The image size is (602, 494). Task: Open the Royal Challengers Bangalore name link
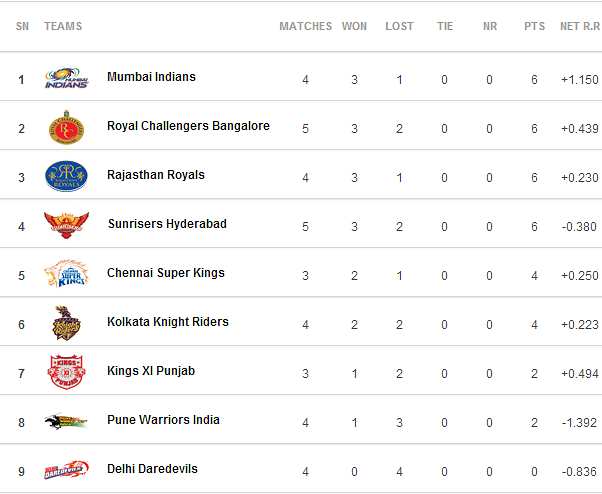coord(188,126)
